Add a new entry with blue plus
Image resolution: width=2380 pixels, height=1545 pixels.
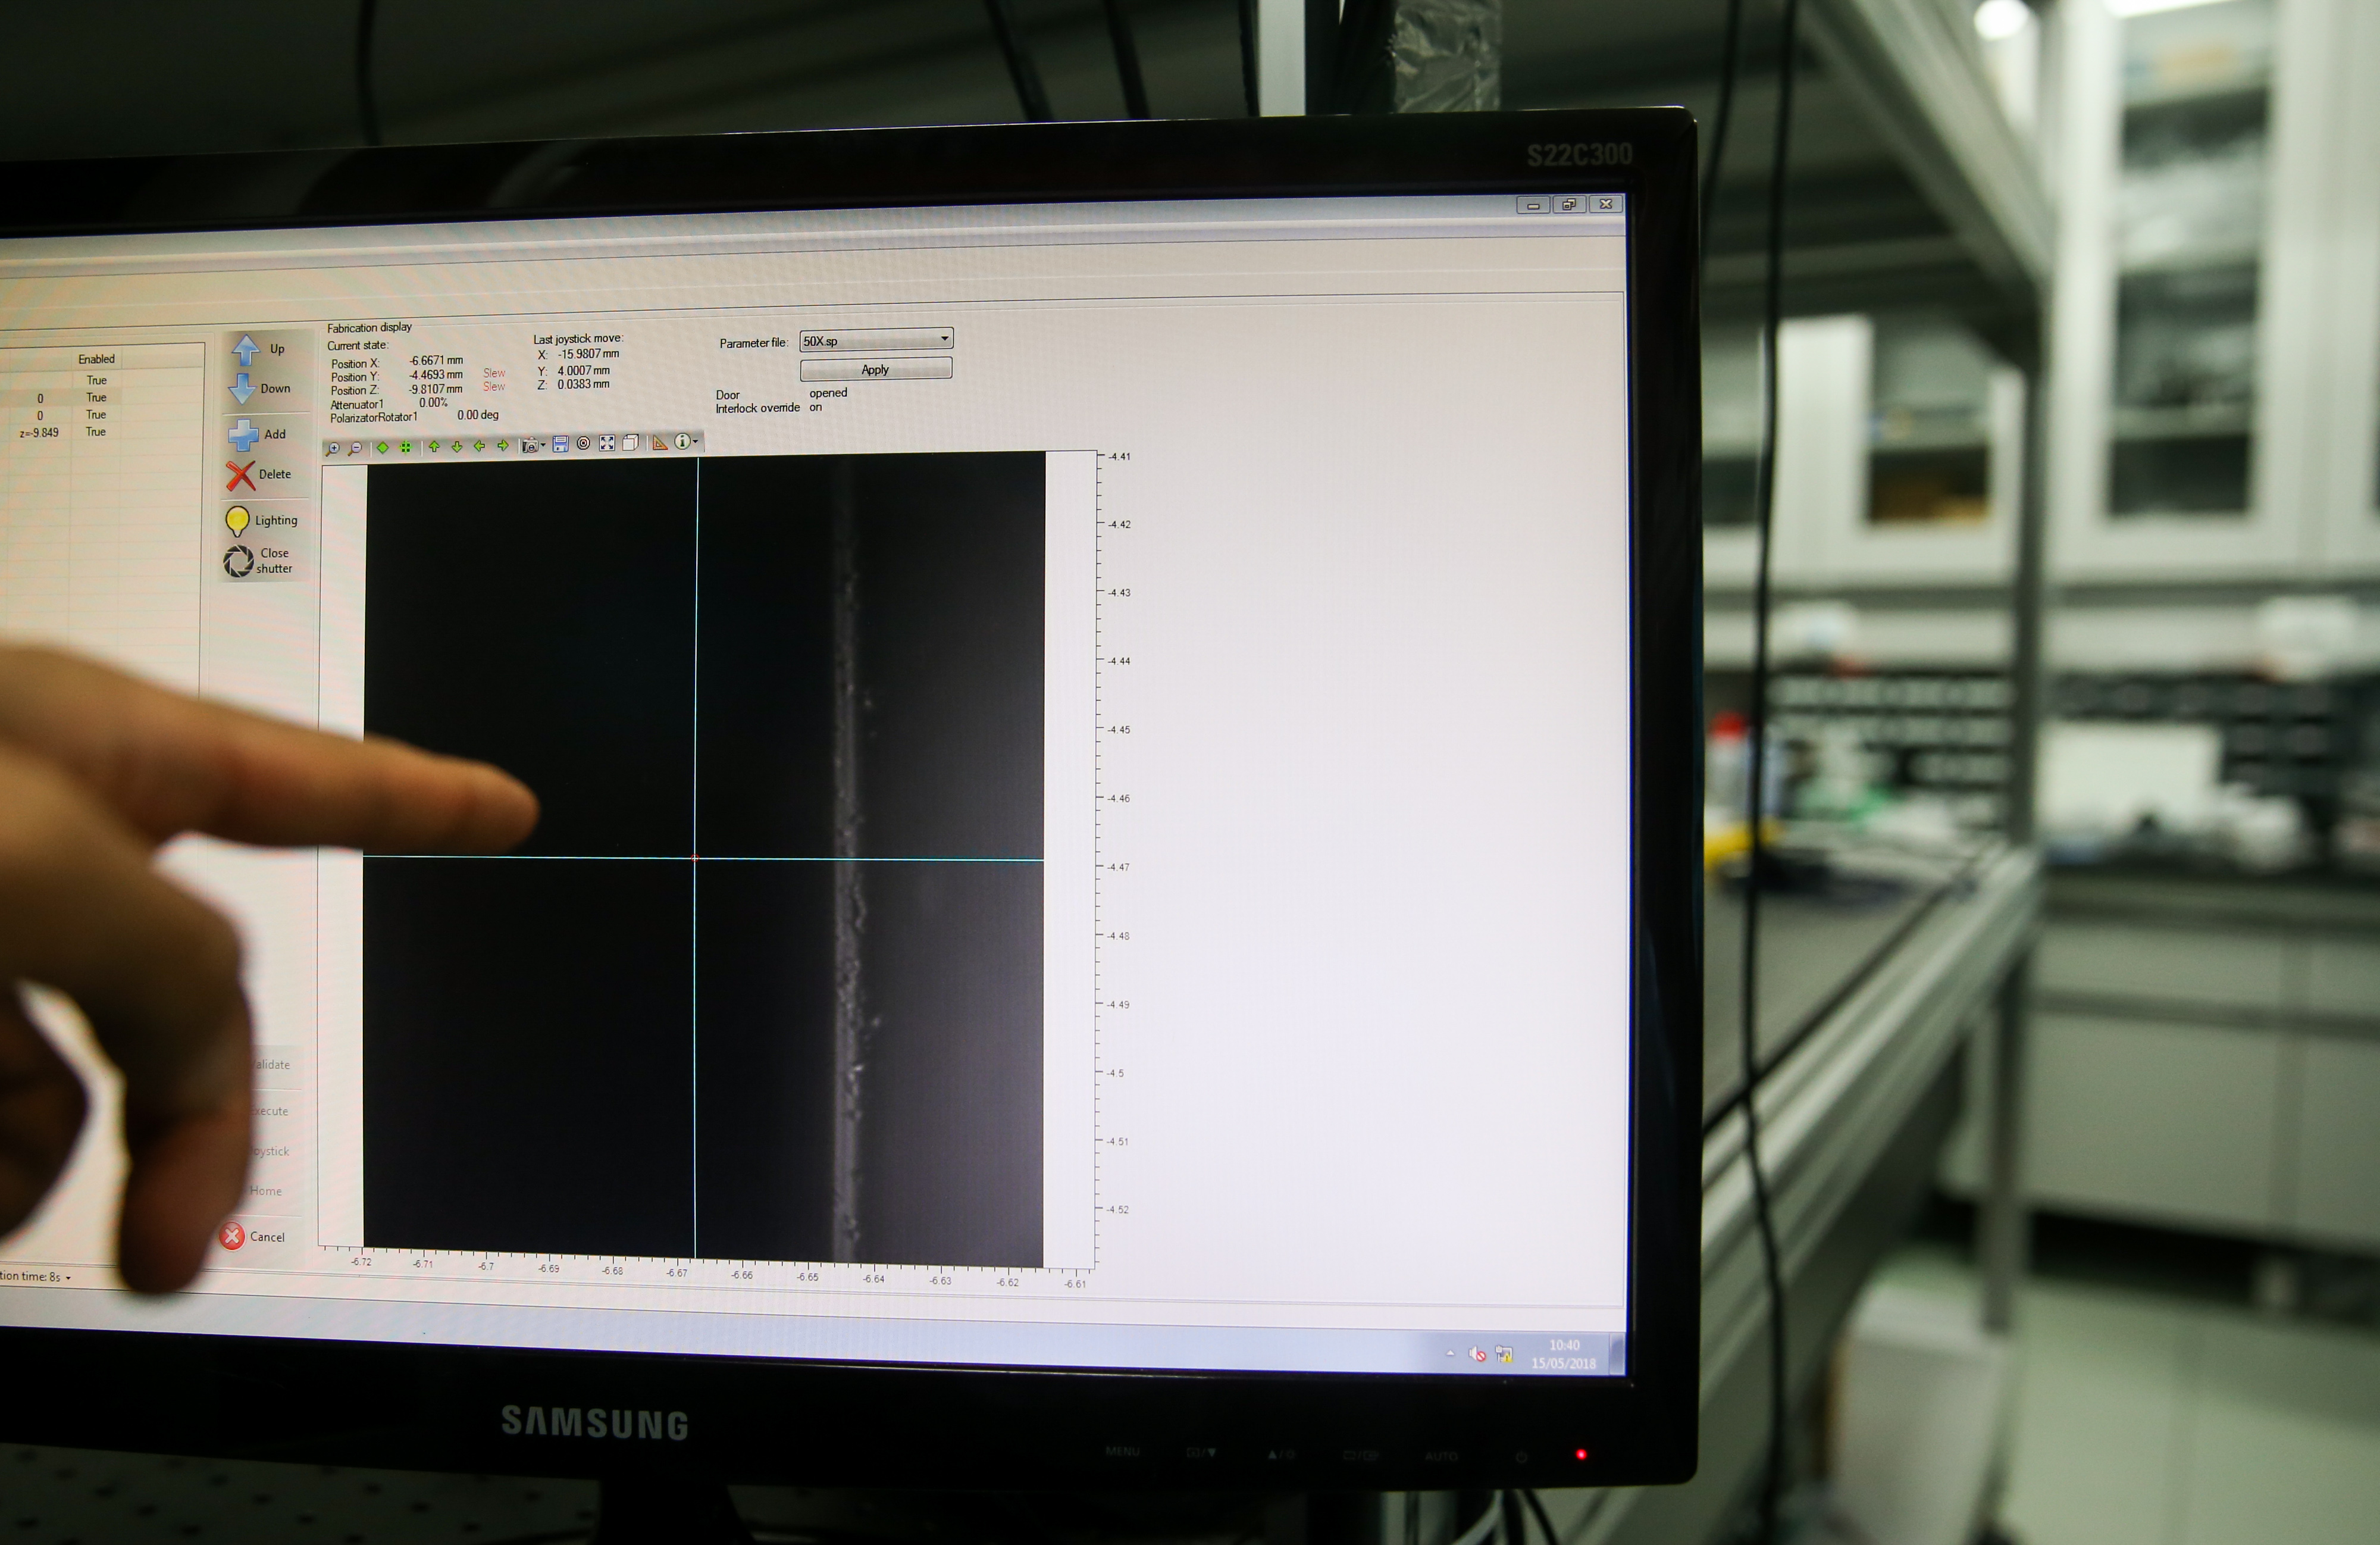[258, 434]
